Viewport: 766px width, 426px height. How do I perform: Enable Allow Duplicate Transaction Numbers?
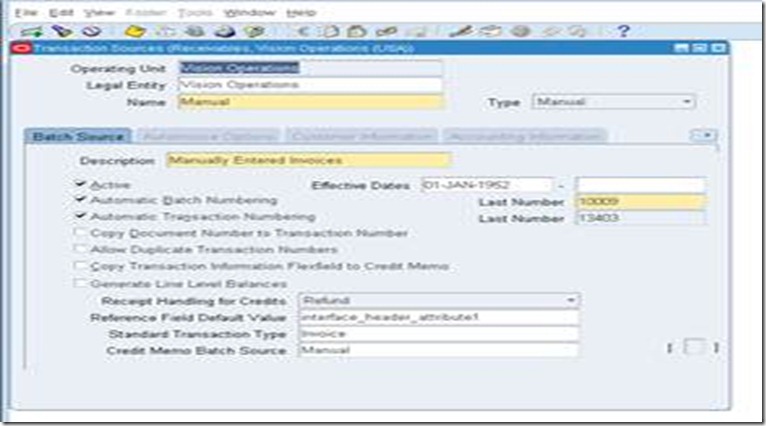[80, 249]
